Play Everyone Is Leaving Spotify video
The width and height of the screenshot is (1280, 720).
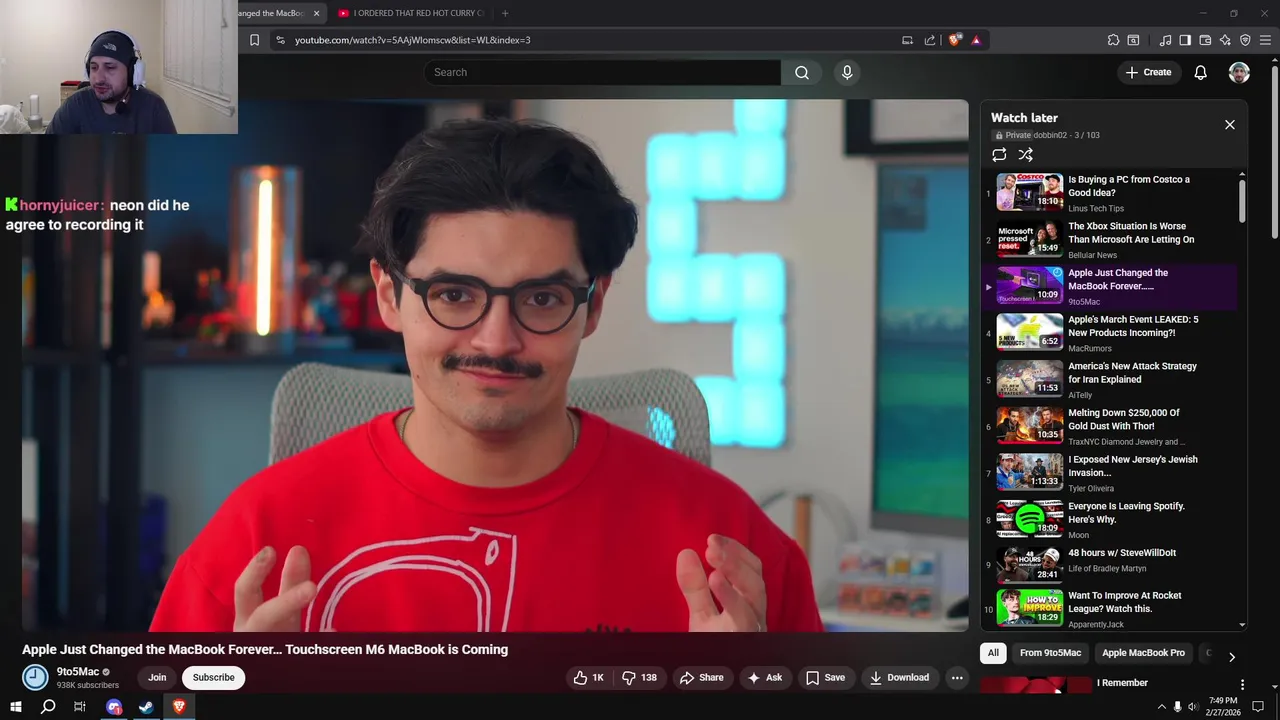[1110, 520]
